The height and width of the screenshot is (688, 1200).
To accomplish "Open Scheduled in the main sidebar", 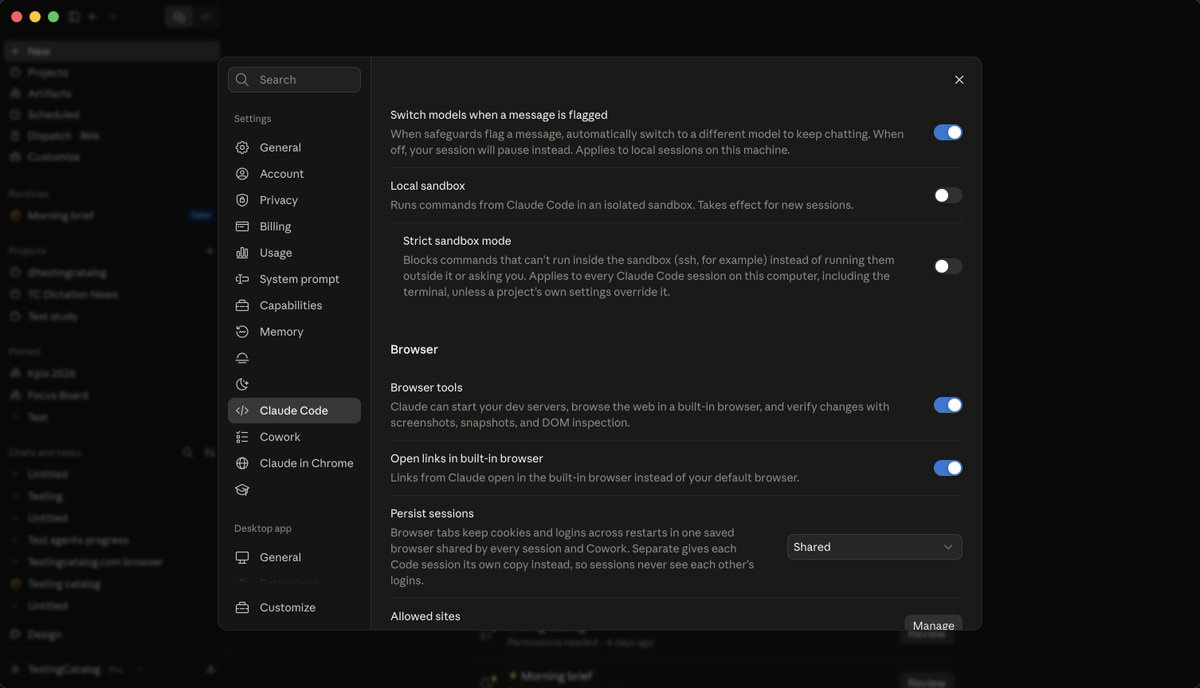I will pyautogui.click(x=112, y=115).
